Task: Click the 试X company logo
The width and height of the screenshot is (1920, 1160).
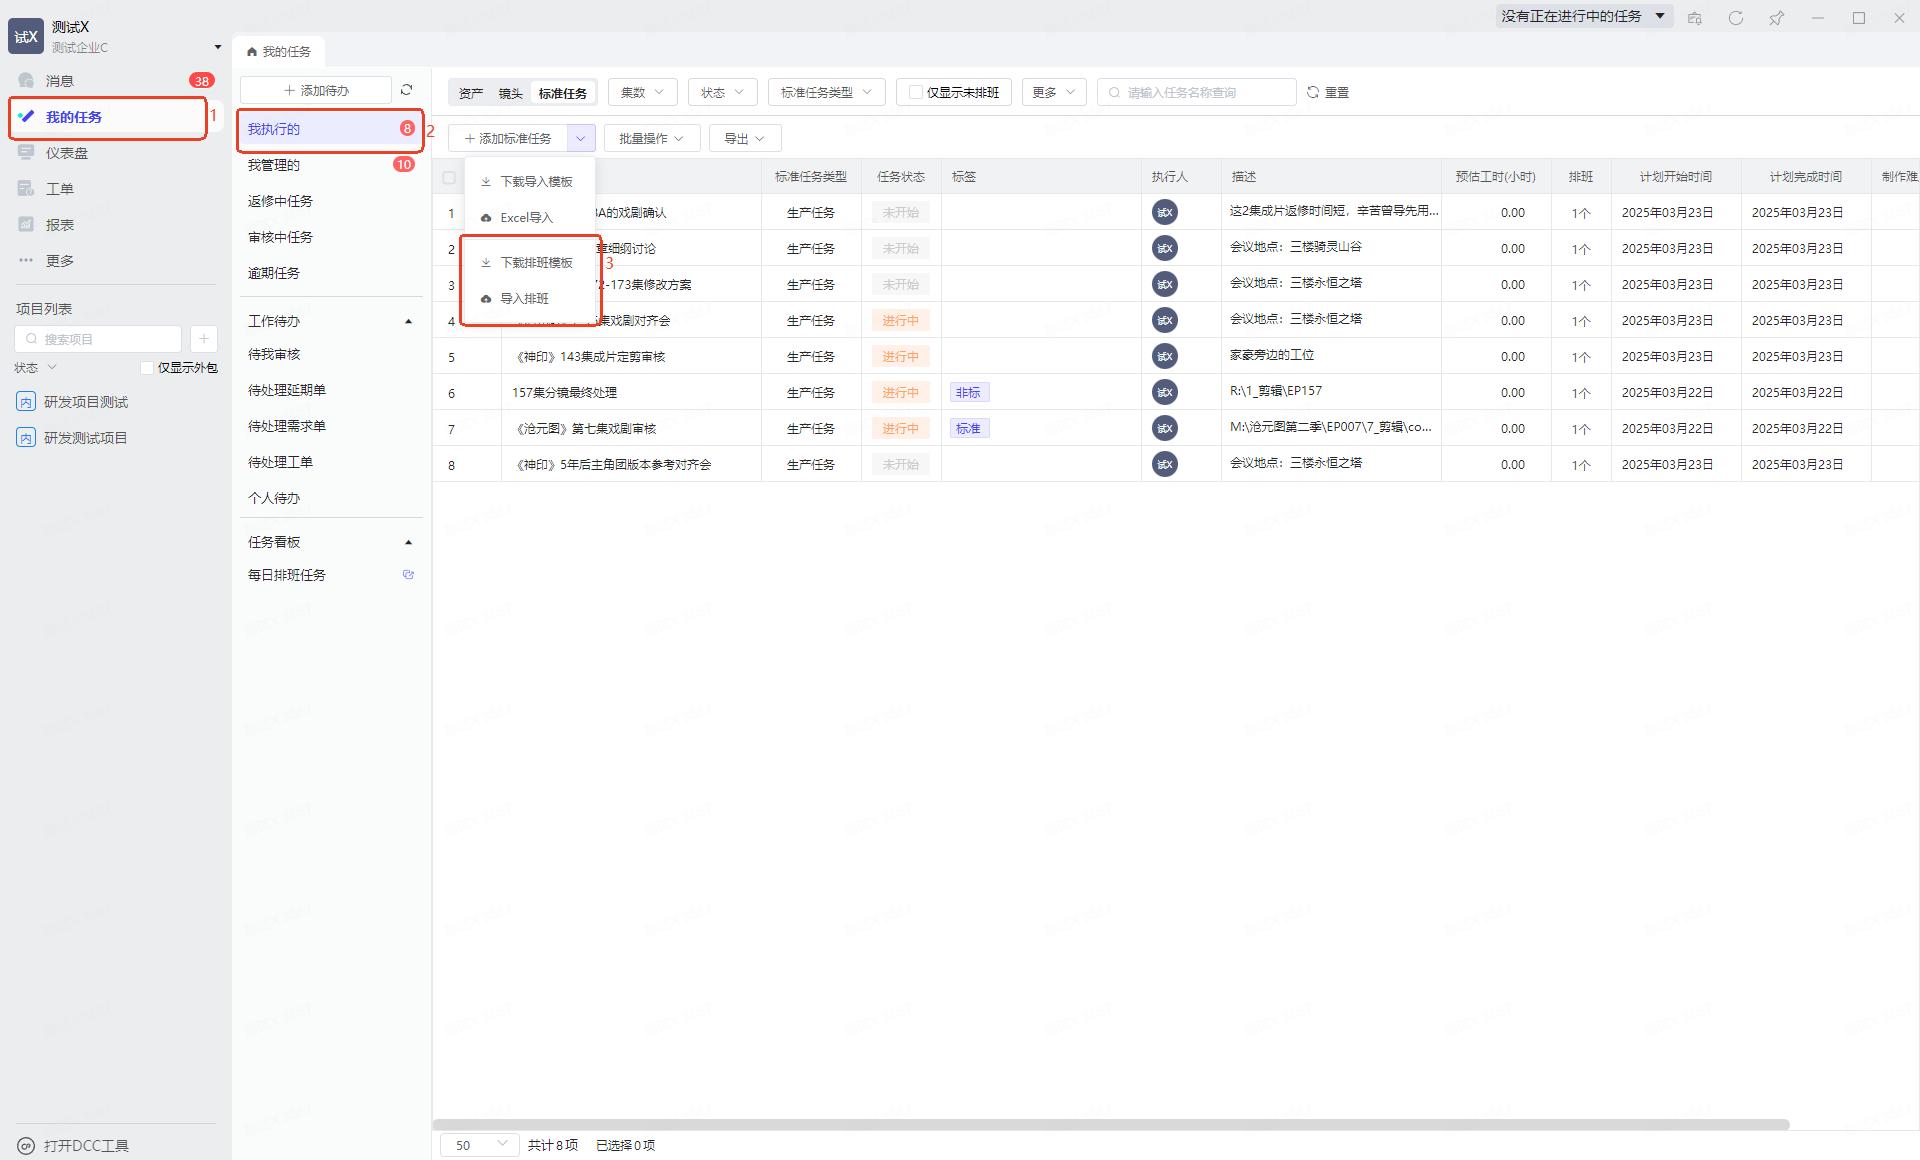Action: [26, 36]
